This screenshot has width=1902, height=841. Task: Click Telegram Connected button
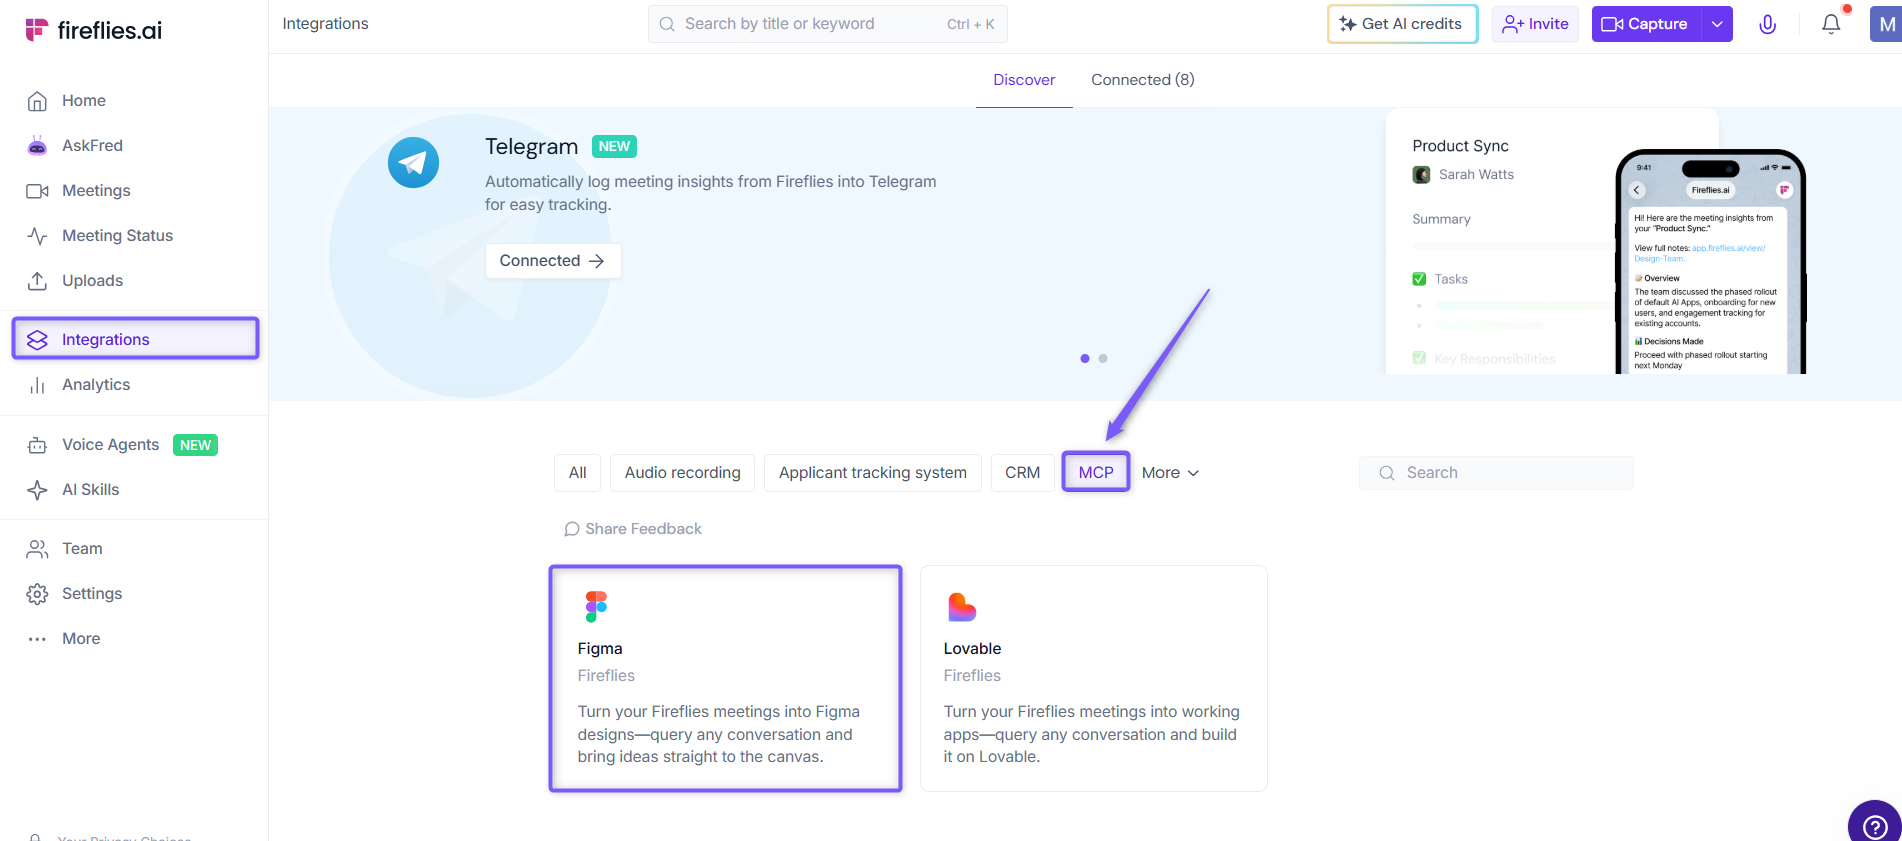(553, 261)
